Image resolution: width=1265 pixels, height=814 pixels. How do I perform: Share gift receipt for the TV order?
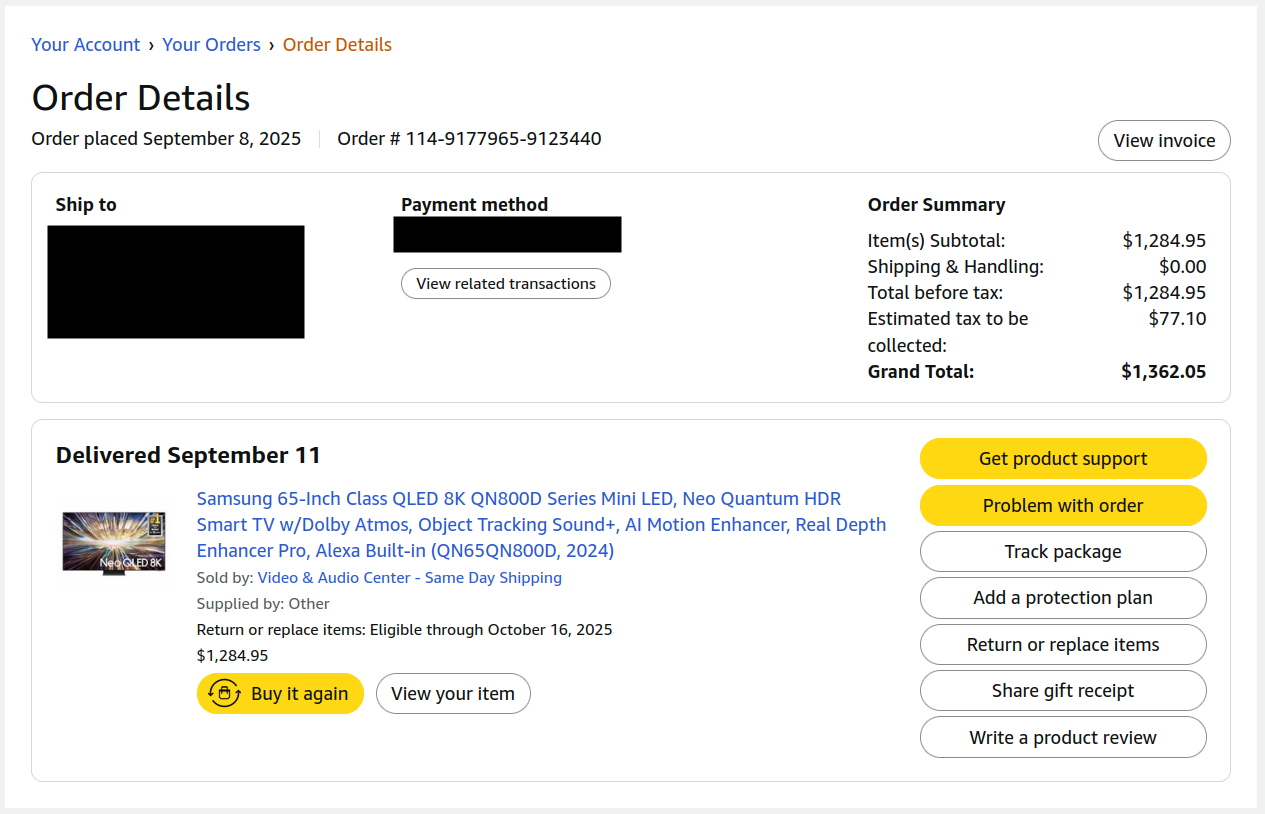pyautogui.click(x=1062, y=690)
